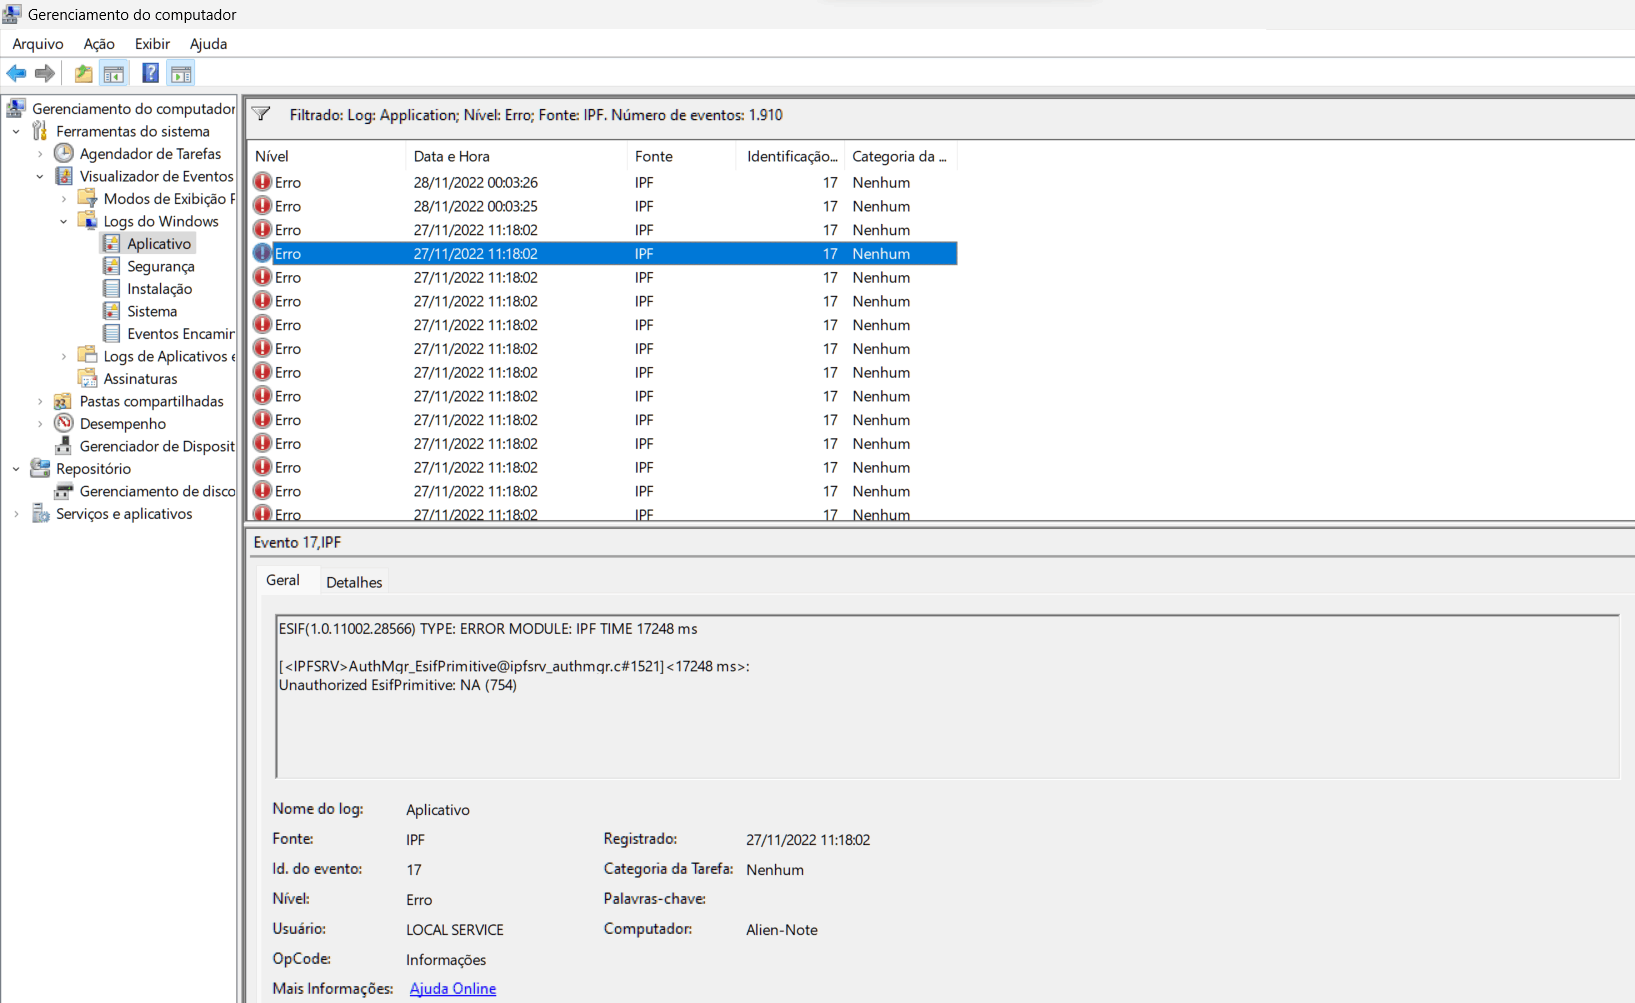This screenshot has height=1003, width=1635.
Task: Click the event description text box
Action: [x=947, y=696]
